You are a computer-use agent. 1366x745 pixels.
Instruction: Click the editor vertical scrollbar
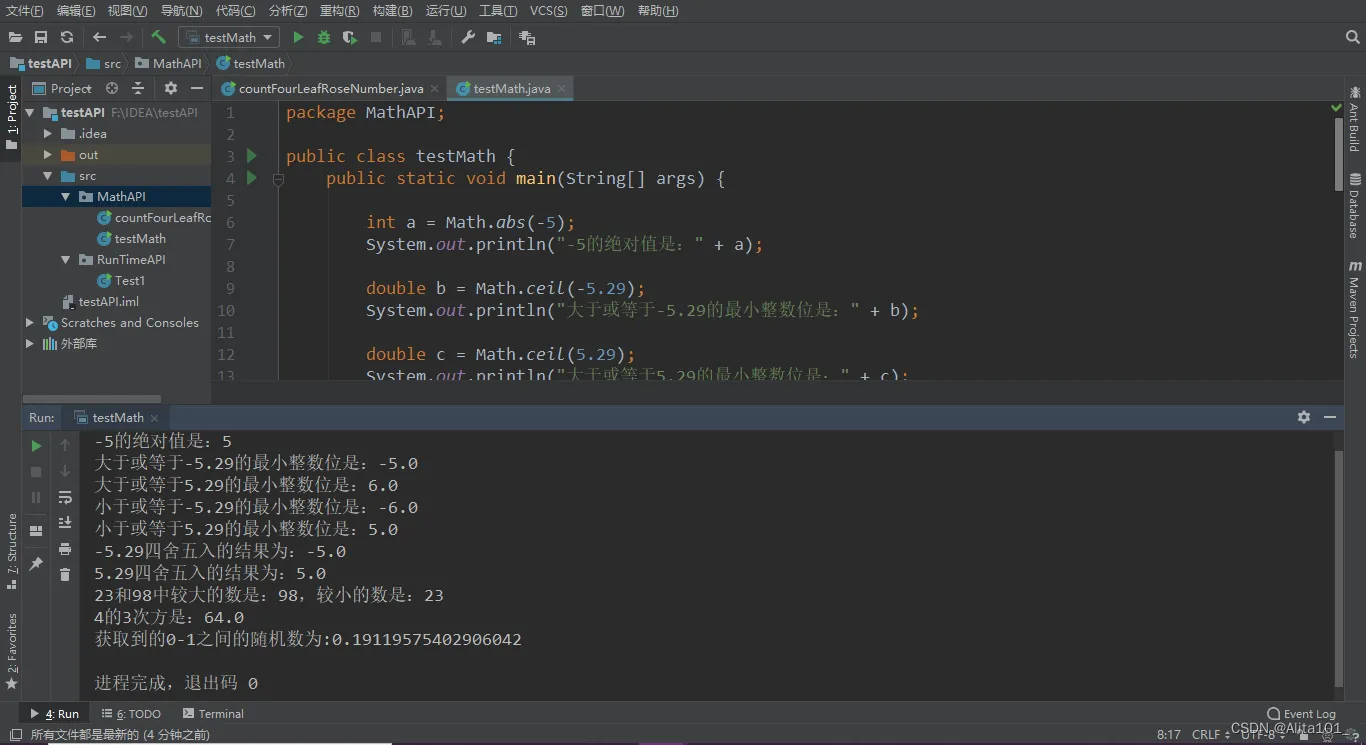pyautogui.click(x=1339, y=154)
